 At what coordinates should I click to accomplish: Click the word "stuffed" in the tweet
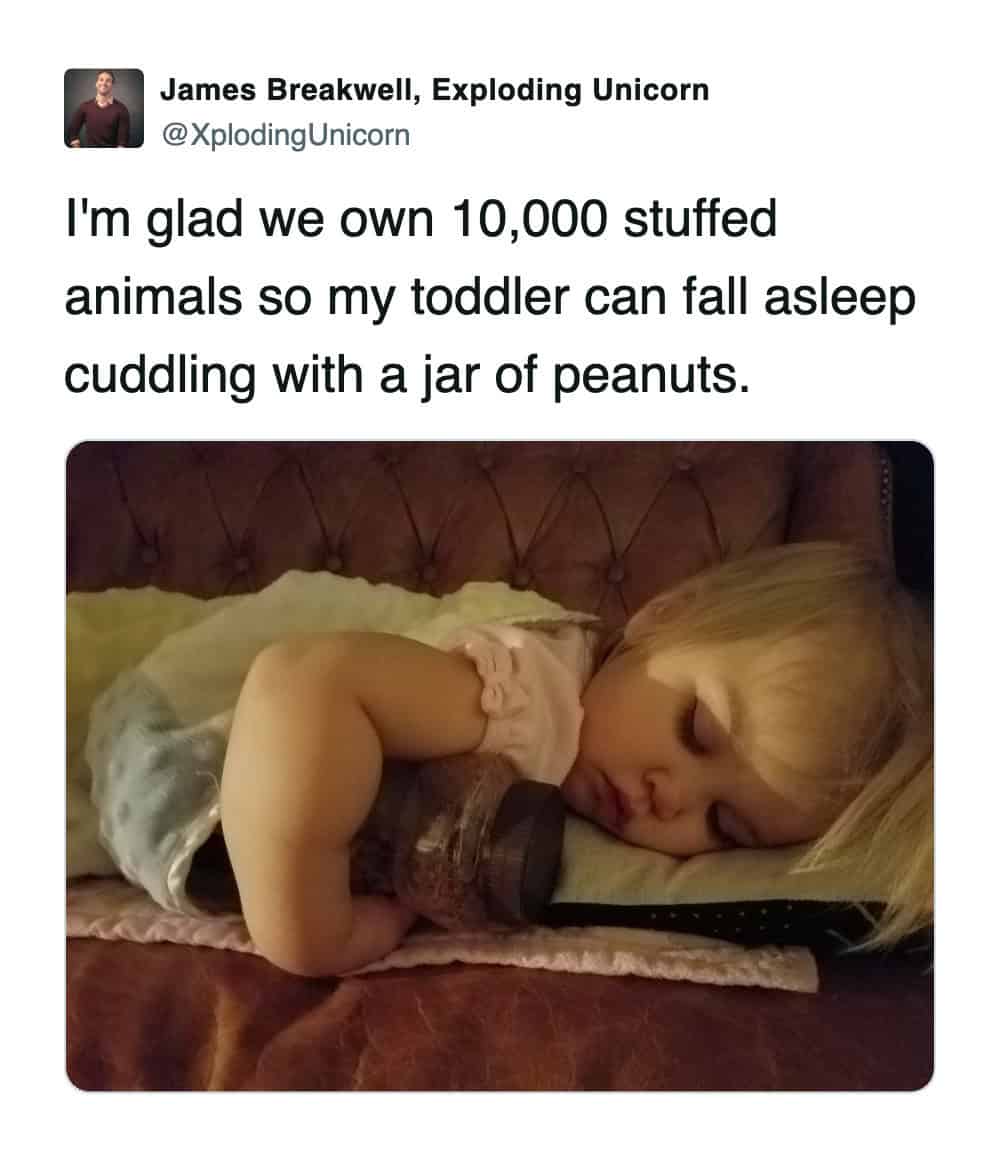coord(700,219)
